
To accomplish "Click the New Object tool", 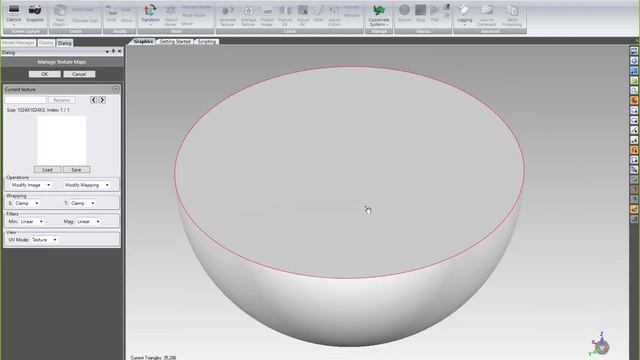I will pos(60,15).
